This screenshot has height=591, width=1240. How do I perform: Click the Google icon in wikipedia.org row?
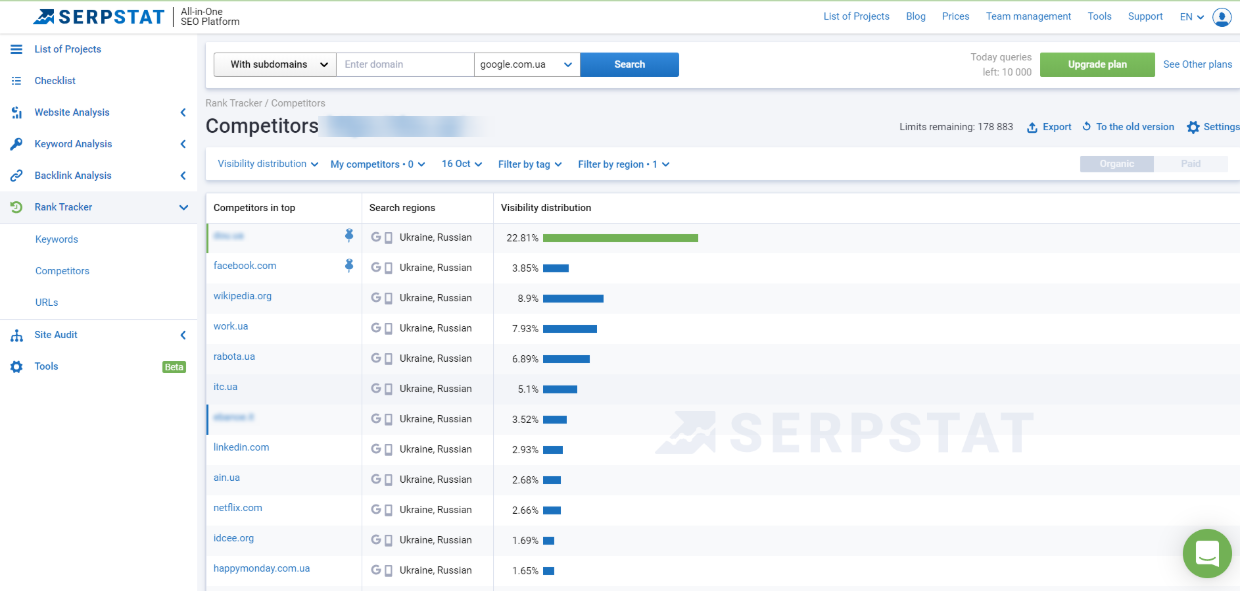pos(376,298)
